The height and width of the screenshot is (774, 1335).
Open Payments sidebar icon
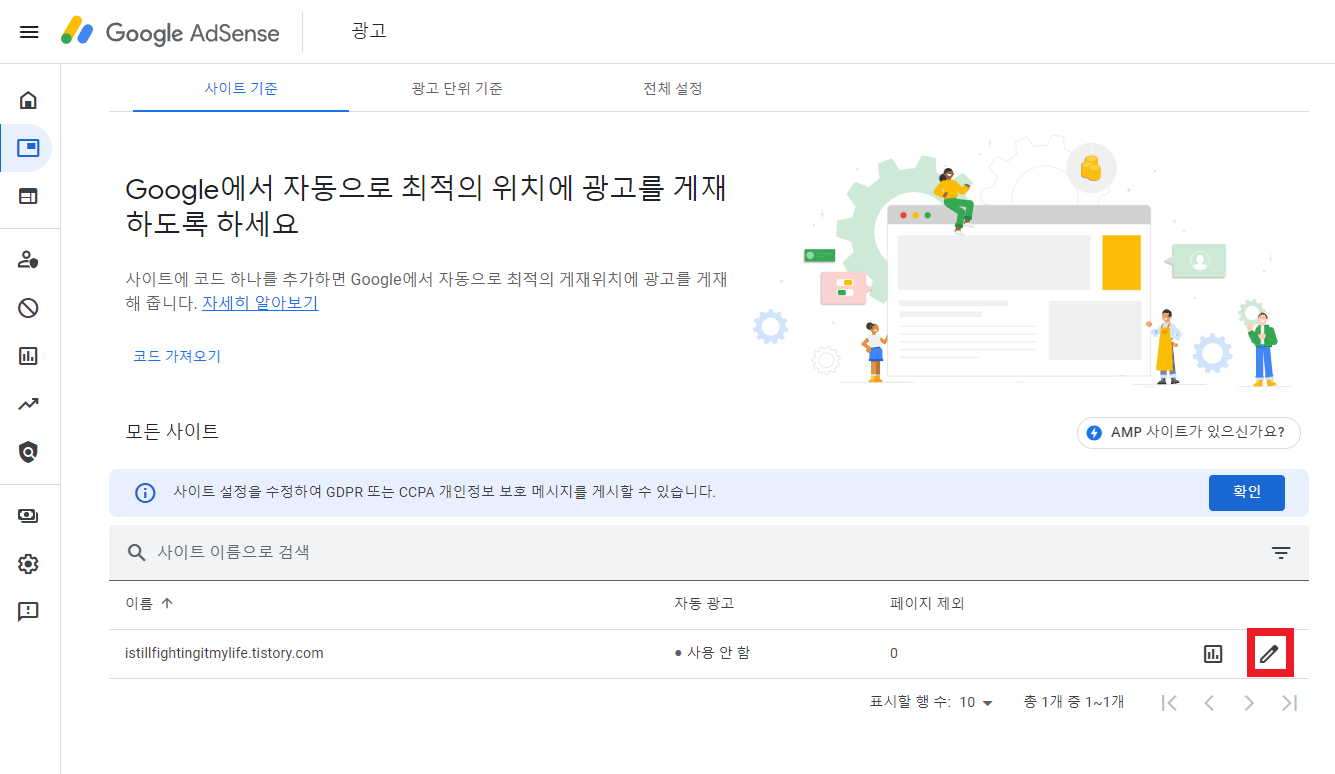pyautogui.click(x=28, y=516)
